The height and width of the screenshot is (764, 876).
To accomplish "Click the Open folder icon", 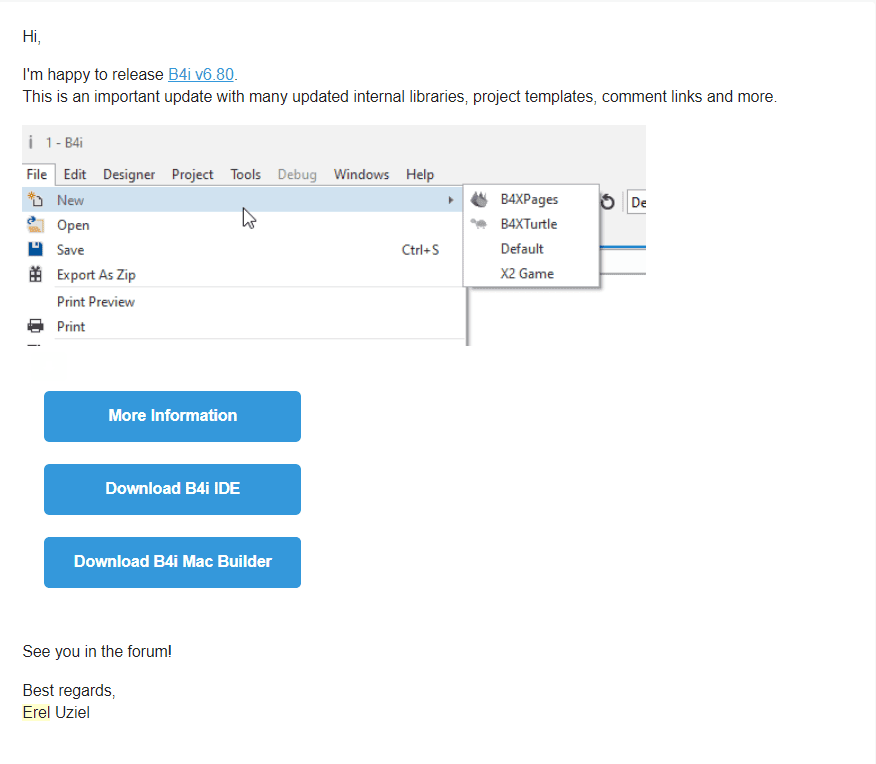I will coord(35,225).
